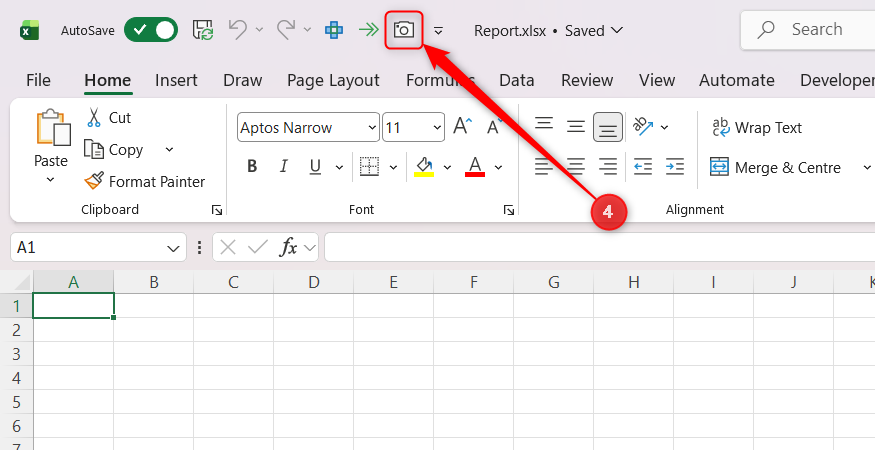This screenshot has height=450, width=875.
Task: Click Merge & Centre button
Action: click(x=776, y=167)
